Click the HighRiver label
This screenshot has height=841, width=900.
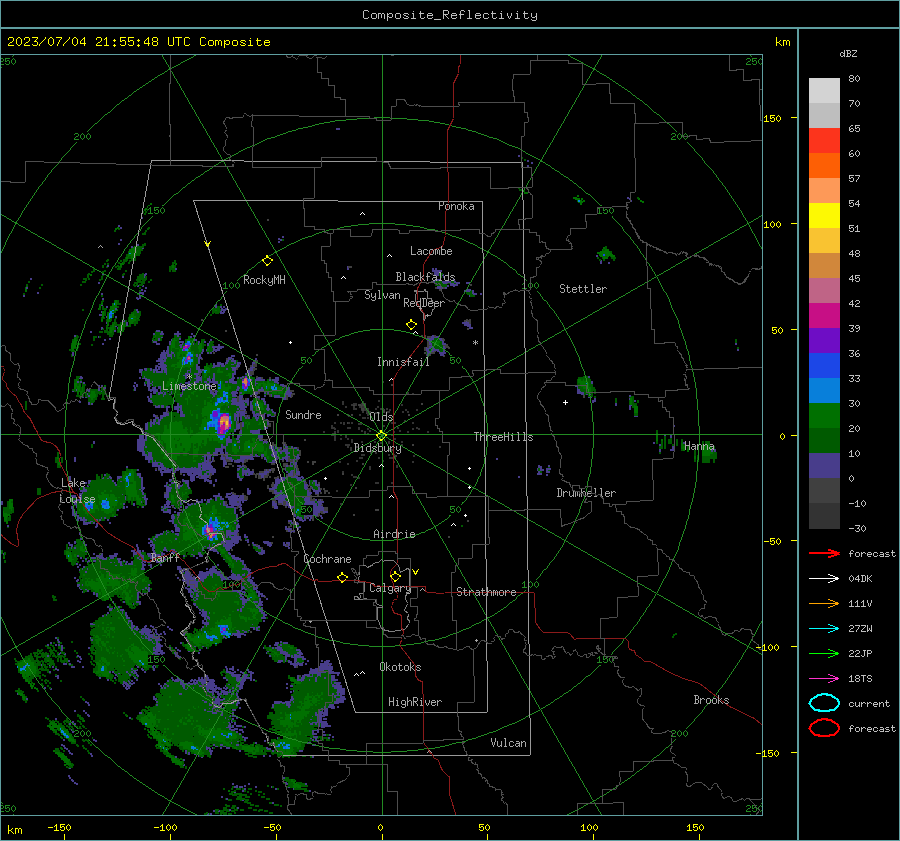pyautogui.click(x=415, y=702)
